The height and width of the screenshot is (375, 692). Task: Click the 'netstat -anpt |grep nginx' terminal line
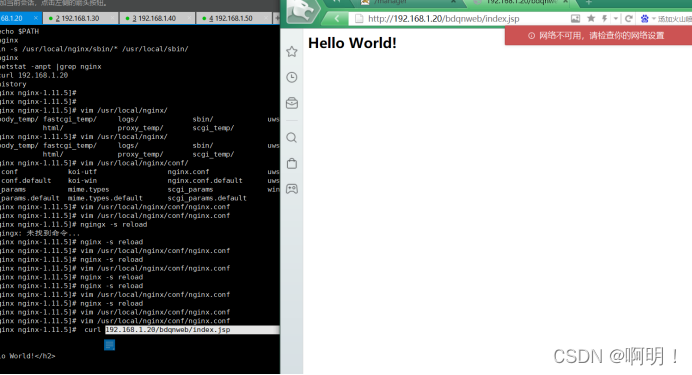click(x=51, y=67)
